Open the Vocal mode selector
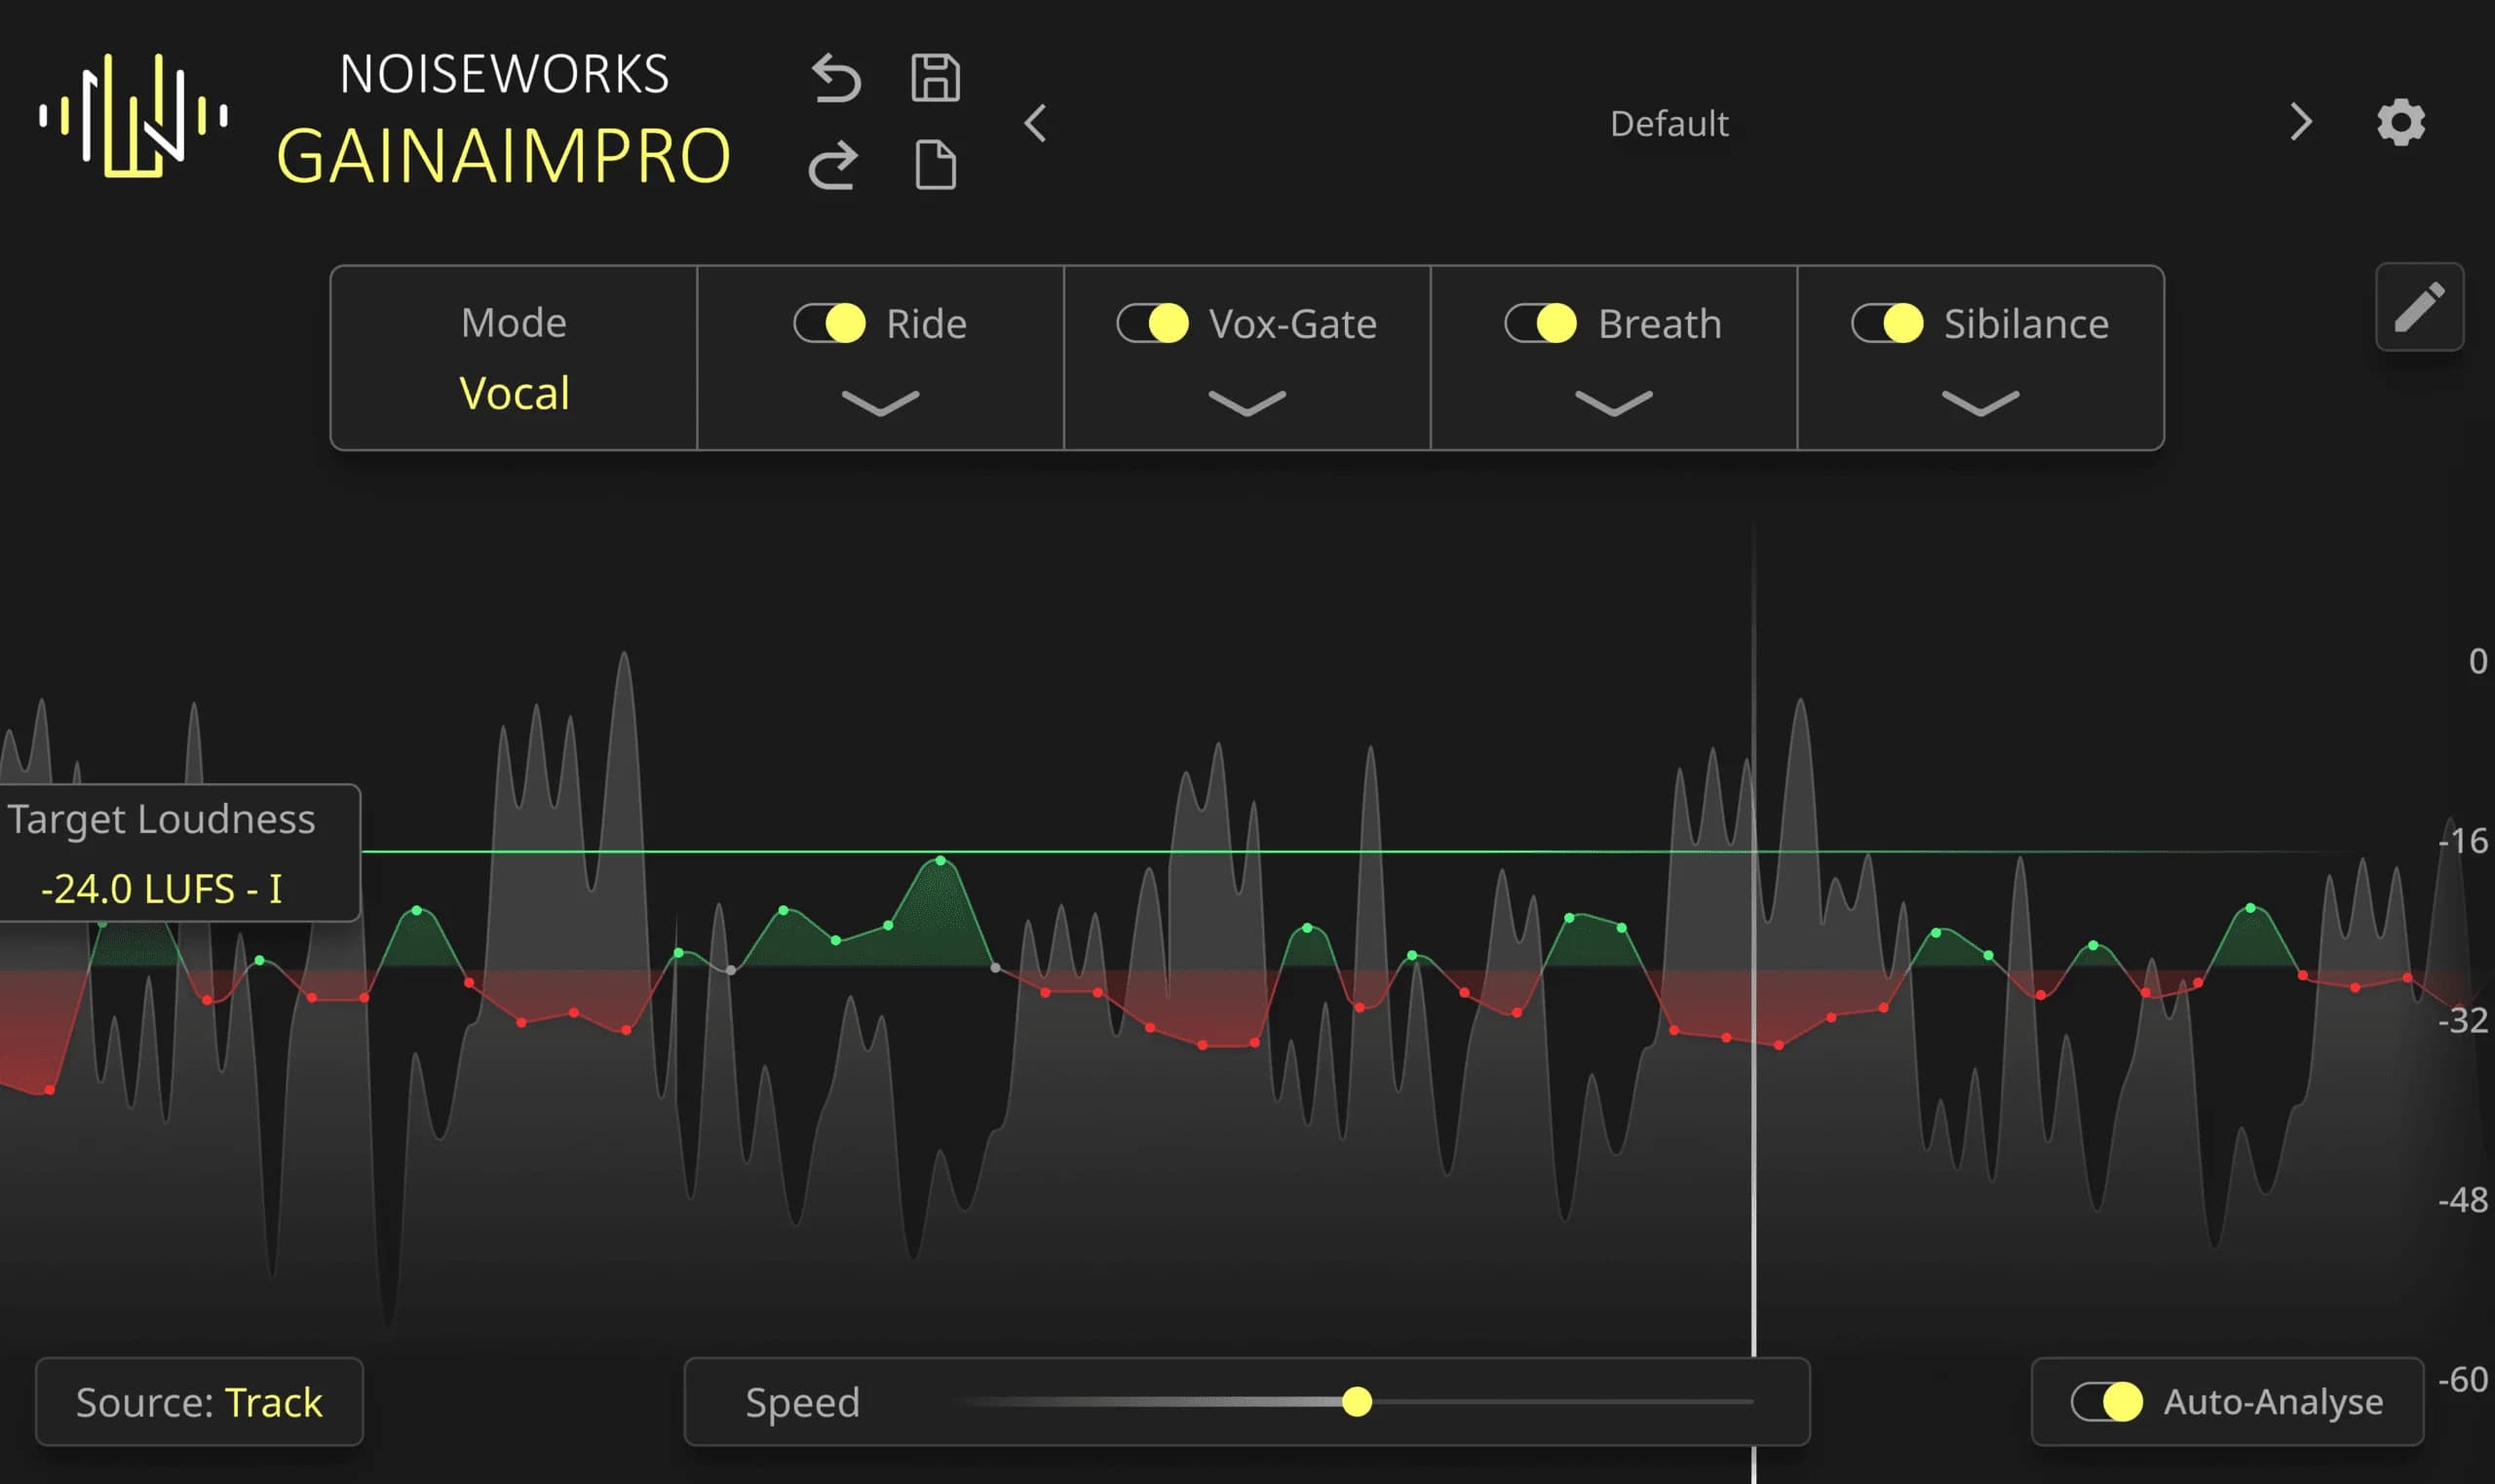The height and width of the screenshot is (1484, 2495). [513, 393]
